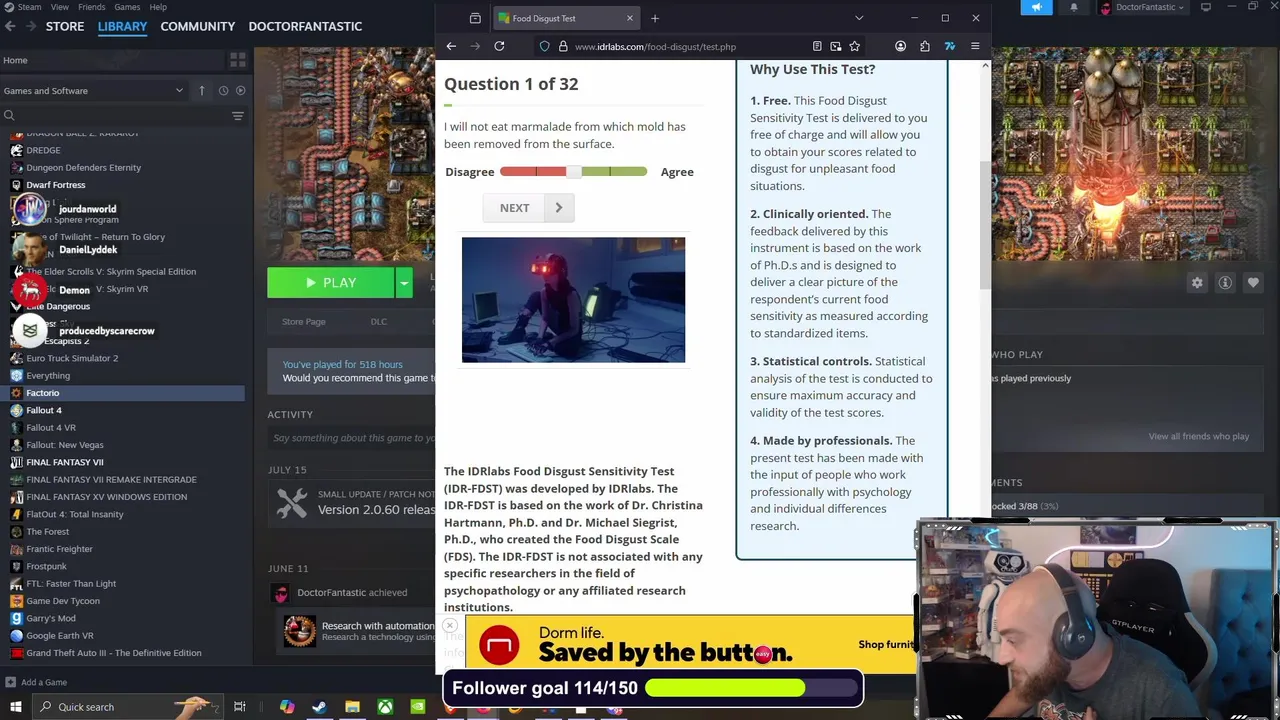1280x720 pixels.
Task: Open the library collections grid view icon
Action: pos(237,60)
